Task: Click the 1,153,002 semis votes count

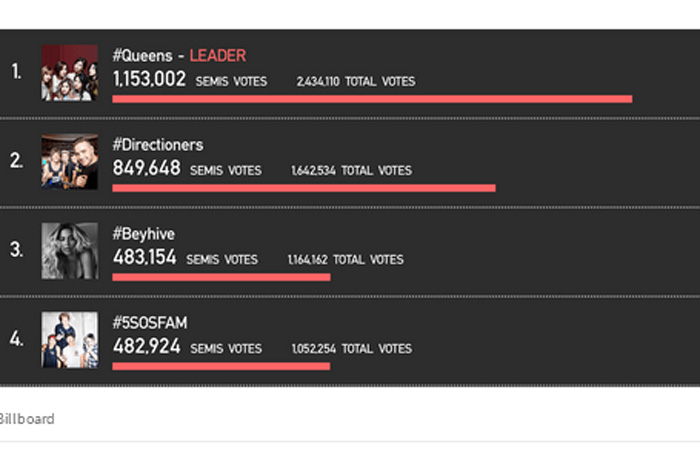Action: pos(149,79)
